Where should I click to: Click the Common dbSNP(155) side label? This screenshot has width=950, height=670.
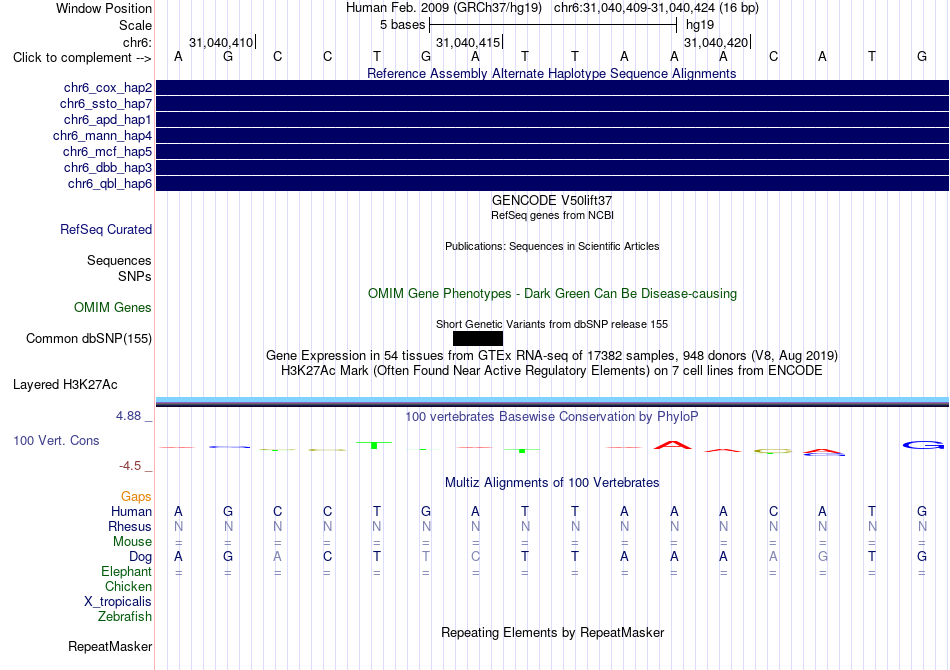tap(88, 339)
